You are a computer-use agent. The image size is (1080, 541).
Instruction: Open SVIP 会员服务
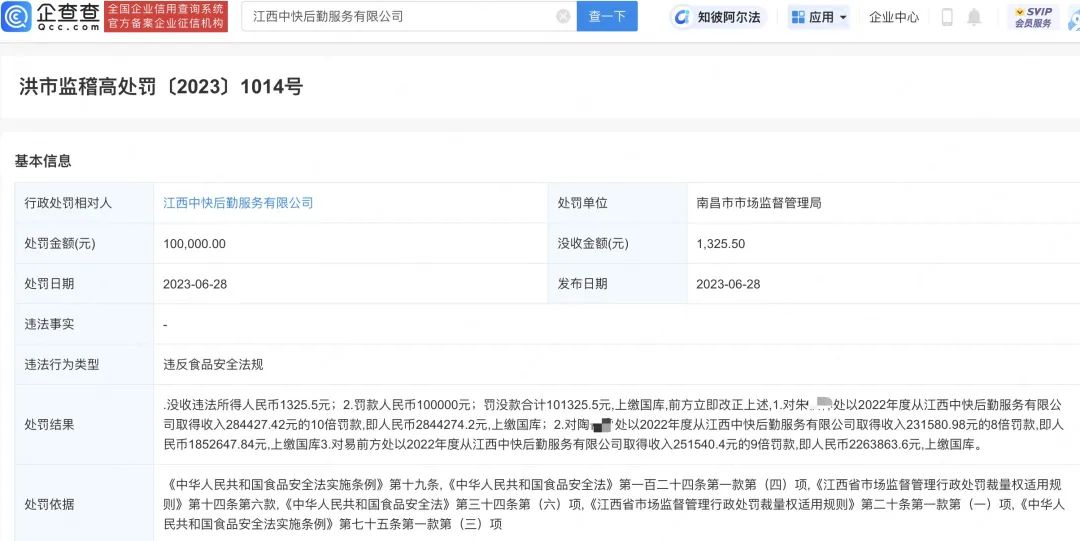click(1033, 17)
